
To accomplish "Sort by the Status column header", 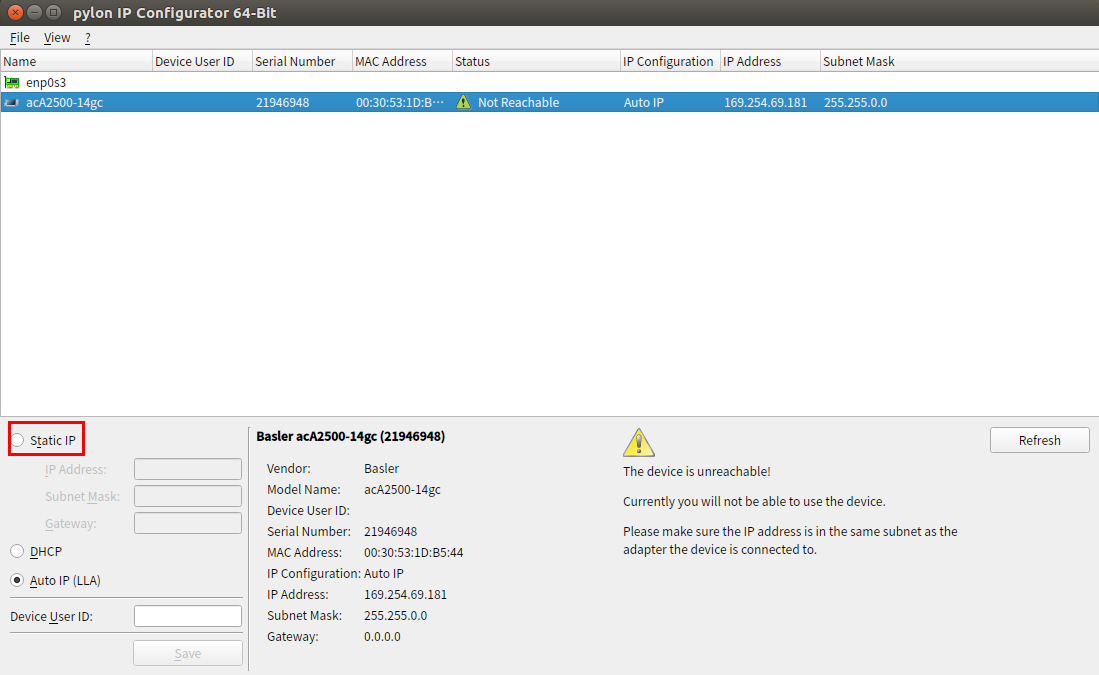I will (x=536, y=62).
